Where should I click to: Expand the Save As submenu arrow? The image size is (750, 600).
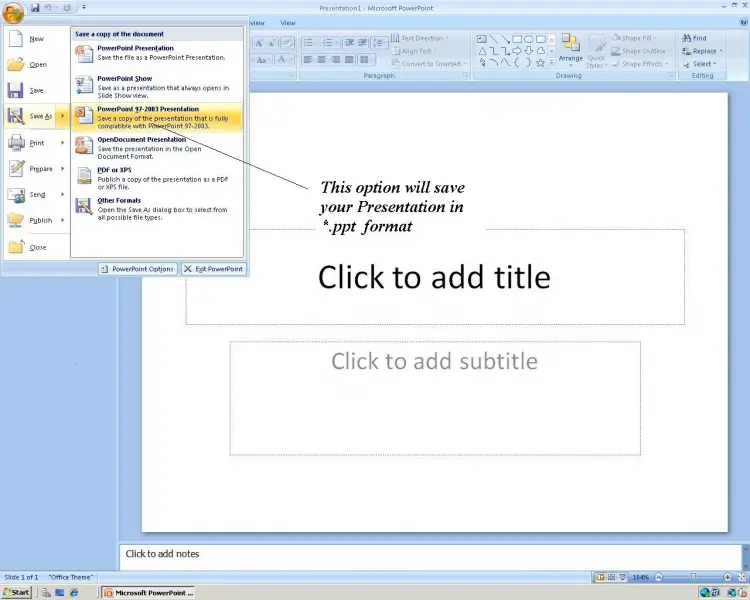pyautogui.click(x=62, y=116)
